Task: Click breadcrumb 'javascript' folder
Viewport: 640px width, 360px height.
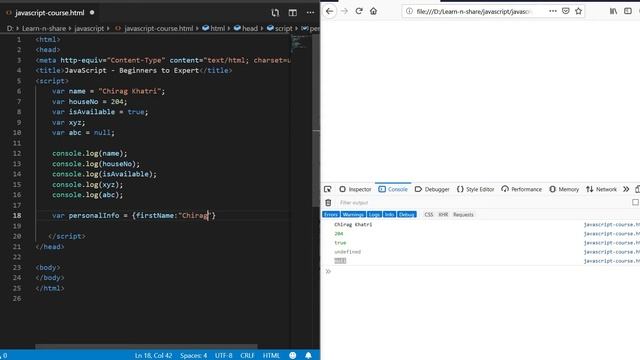Action: point(89,28)
